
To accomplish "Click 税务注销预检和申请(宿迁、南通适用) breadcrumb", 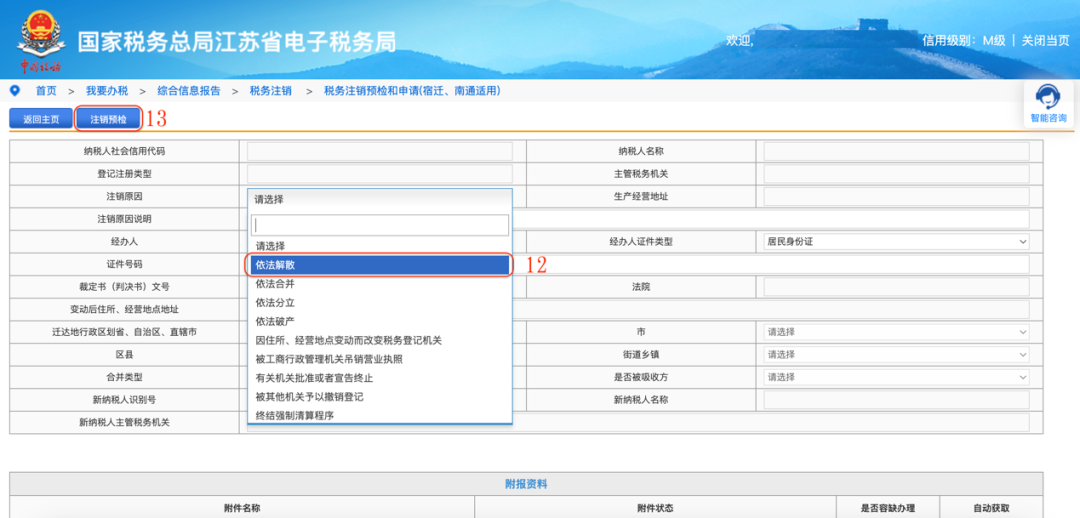I will tap(412, 91).
